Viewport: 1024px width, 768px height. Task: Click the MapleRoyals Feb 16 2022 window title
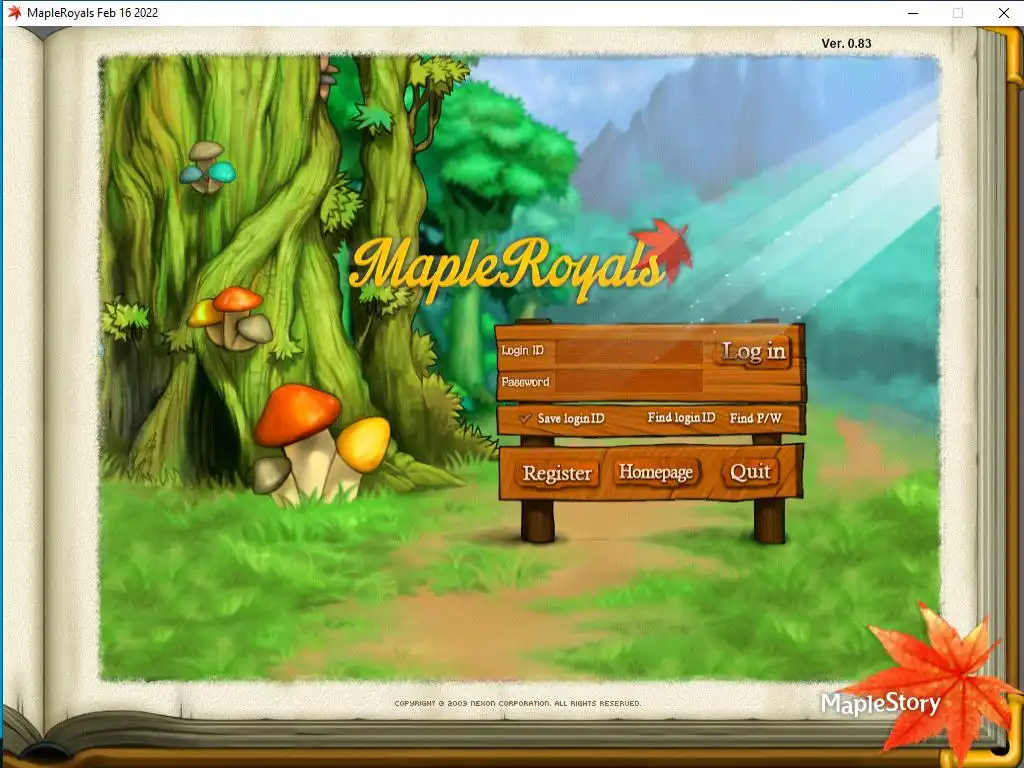tap(92, 12)
